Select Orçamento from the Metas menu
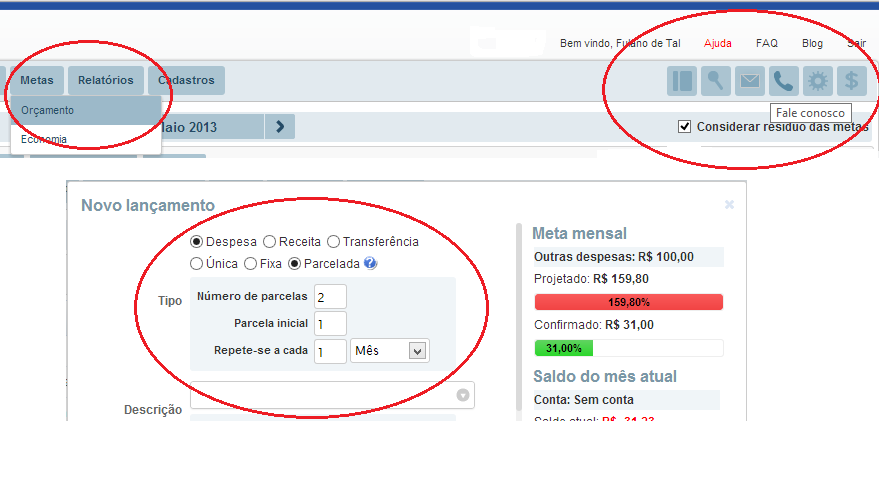 [x=48, y=110]
